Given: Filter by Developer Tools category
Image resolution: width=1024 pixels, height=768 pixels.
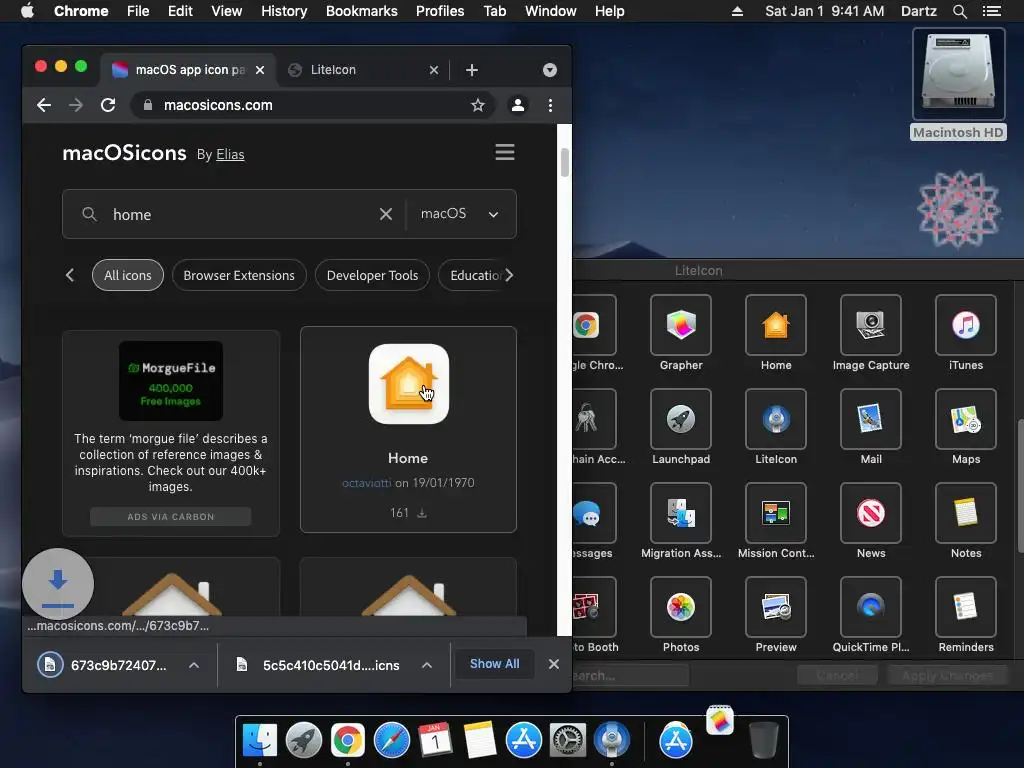Looking at the screenshot, I should pos(372,275).
